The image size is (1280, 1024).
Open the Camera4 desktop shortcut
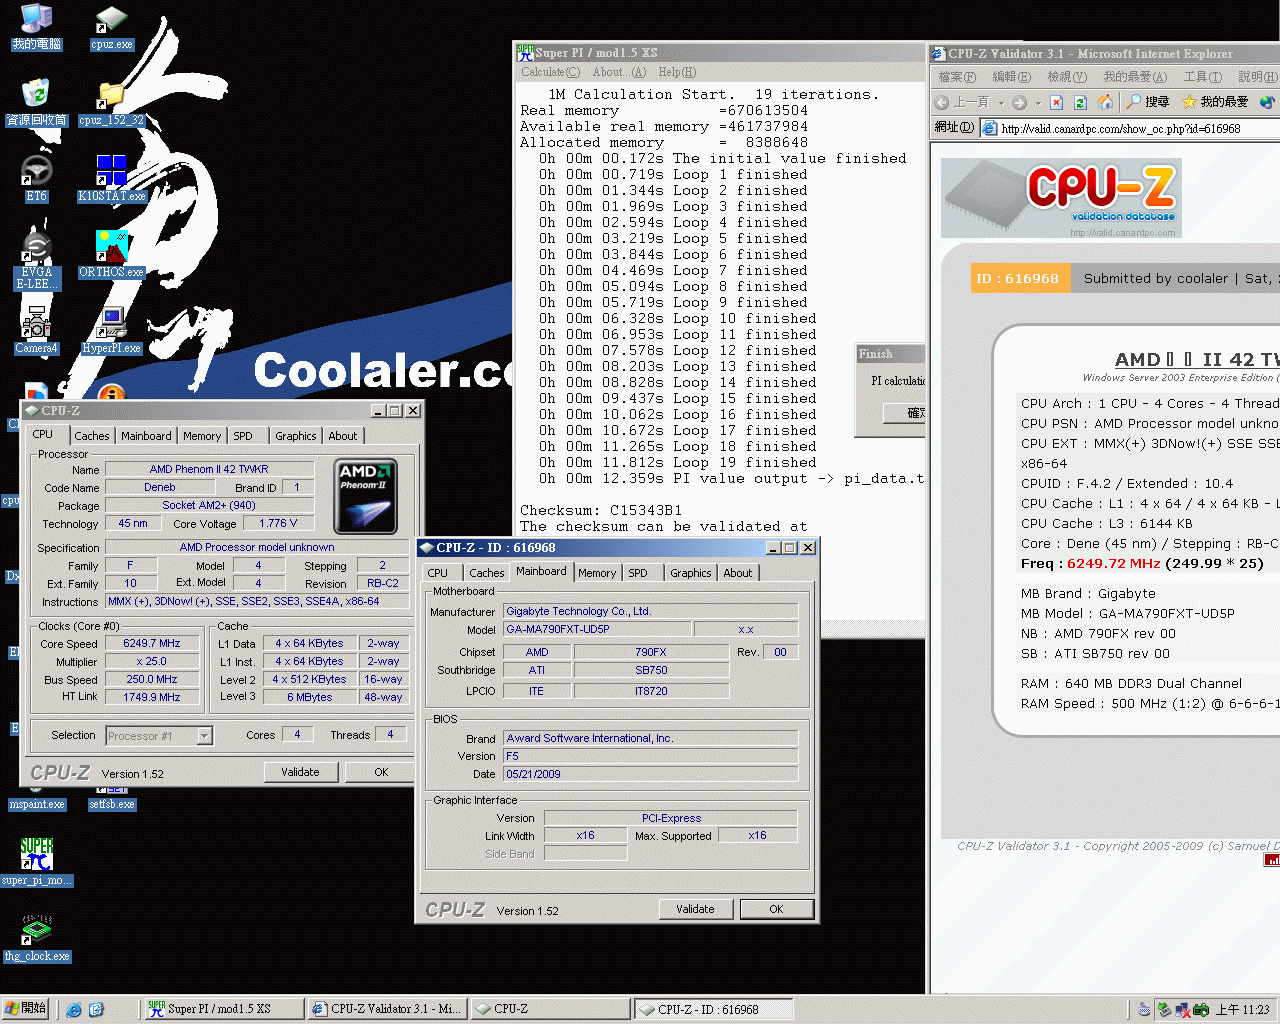point(36,331)
